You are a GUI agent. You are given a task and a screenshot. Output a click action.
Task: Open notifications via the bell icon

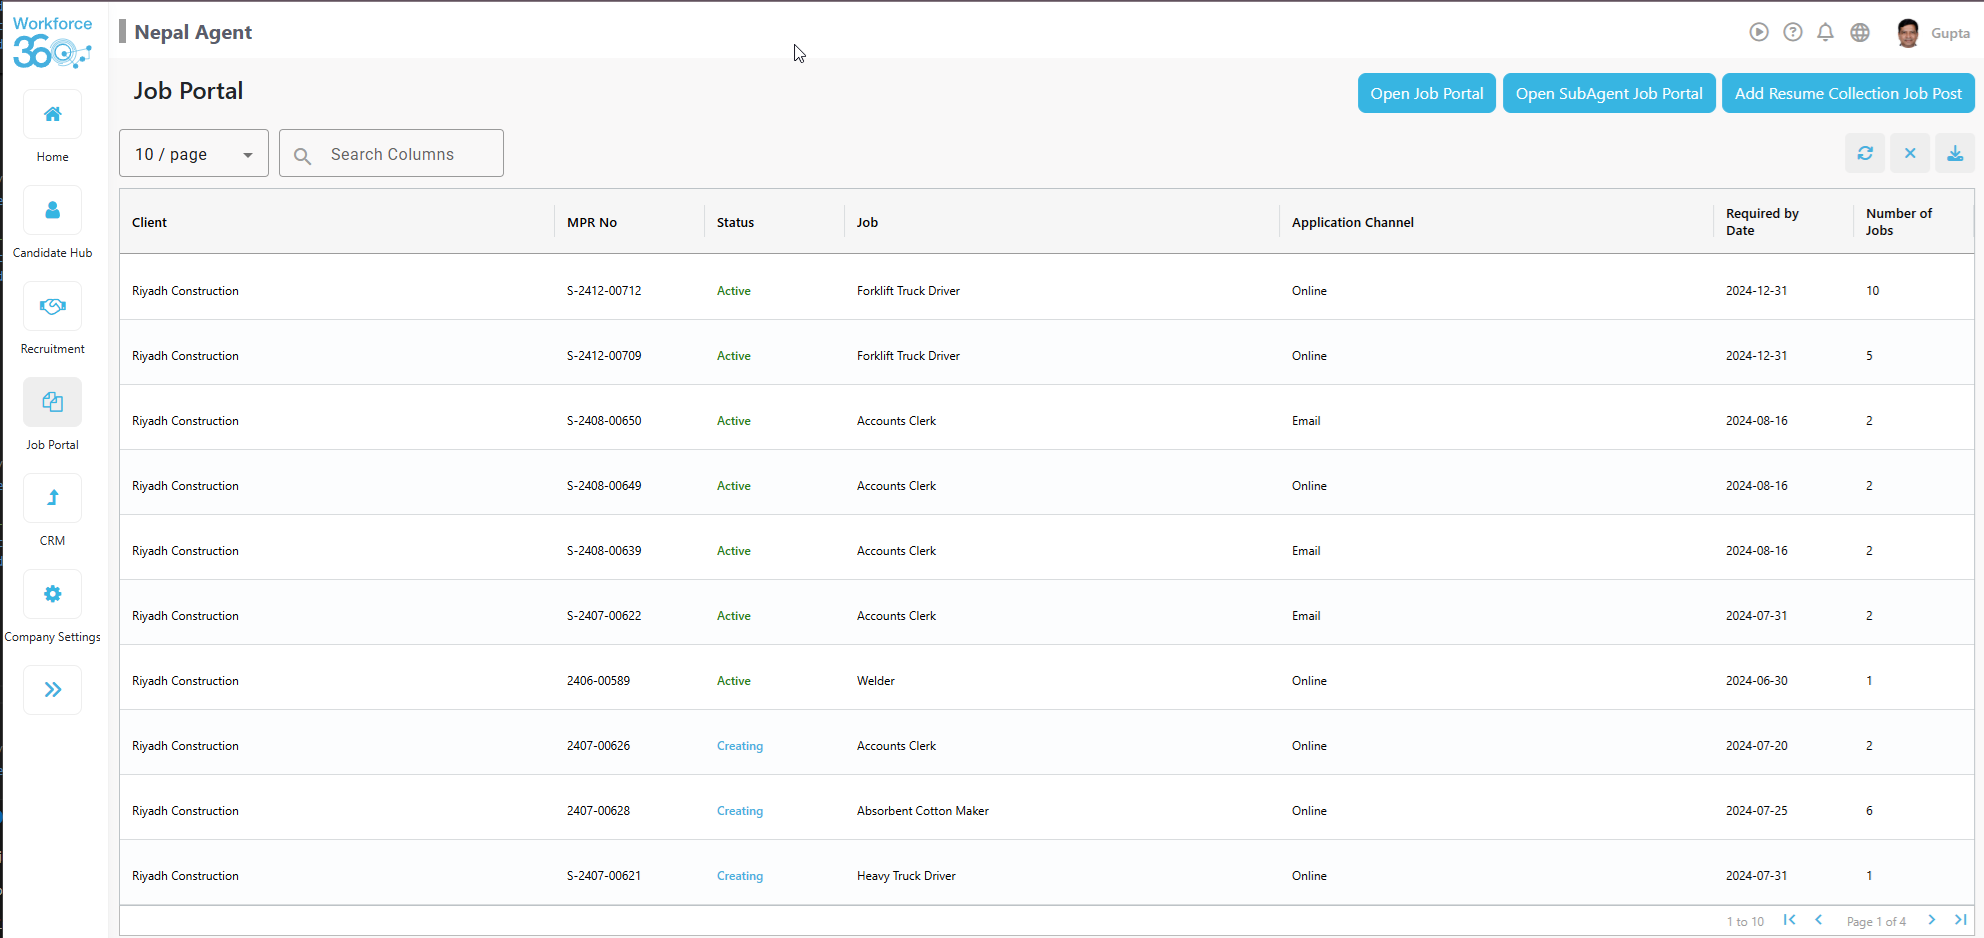[1825, 32]
